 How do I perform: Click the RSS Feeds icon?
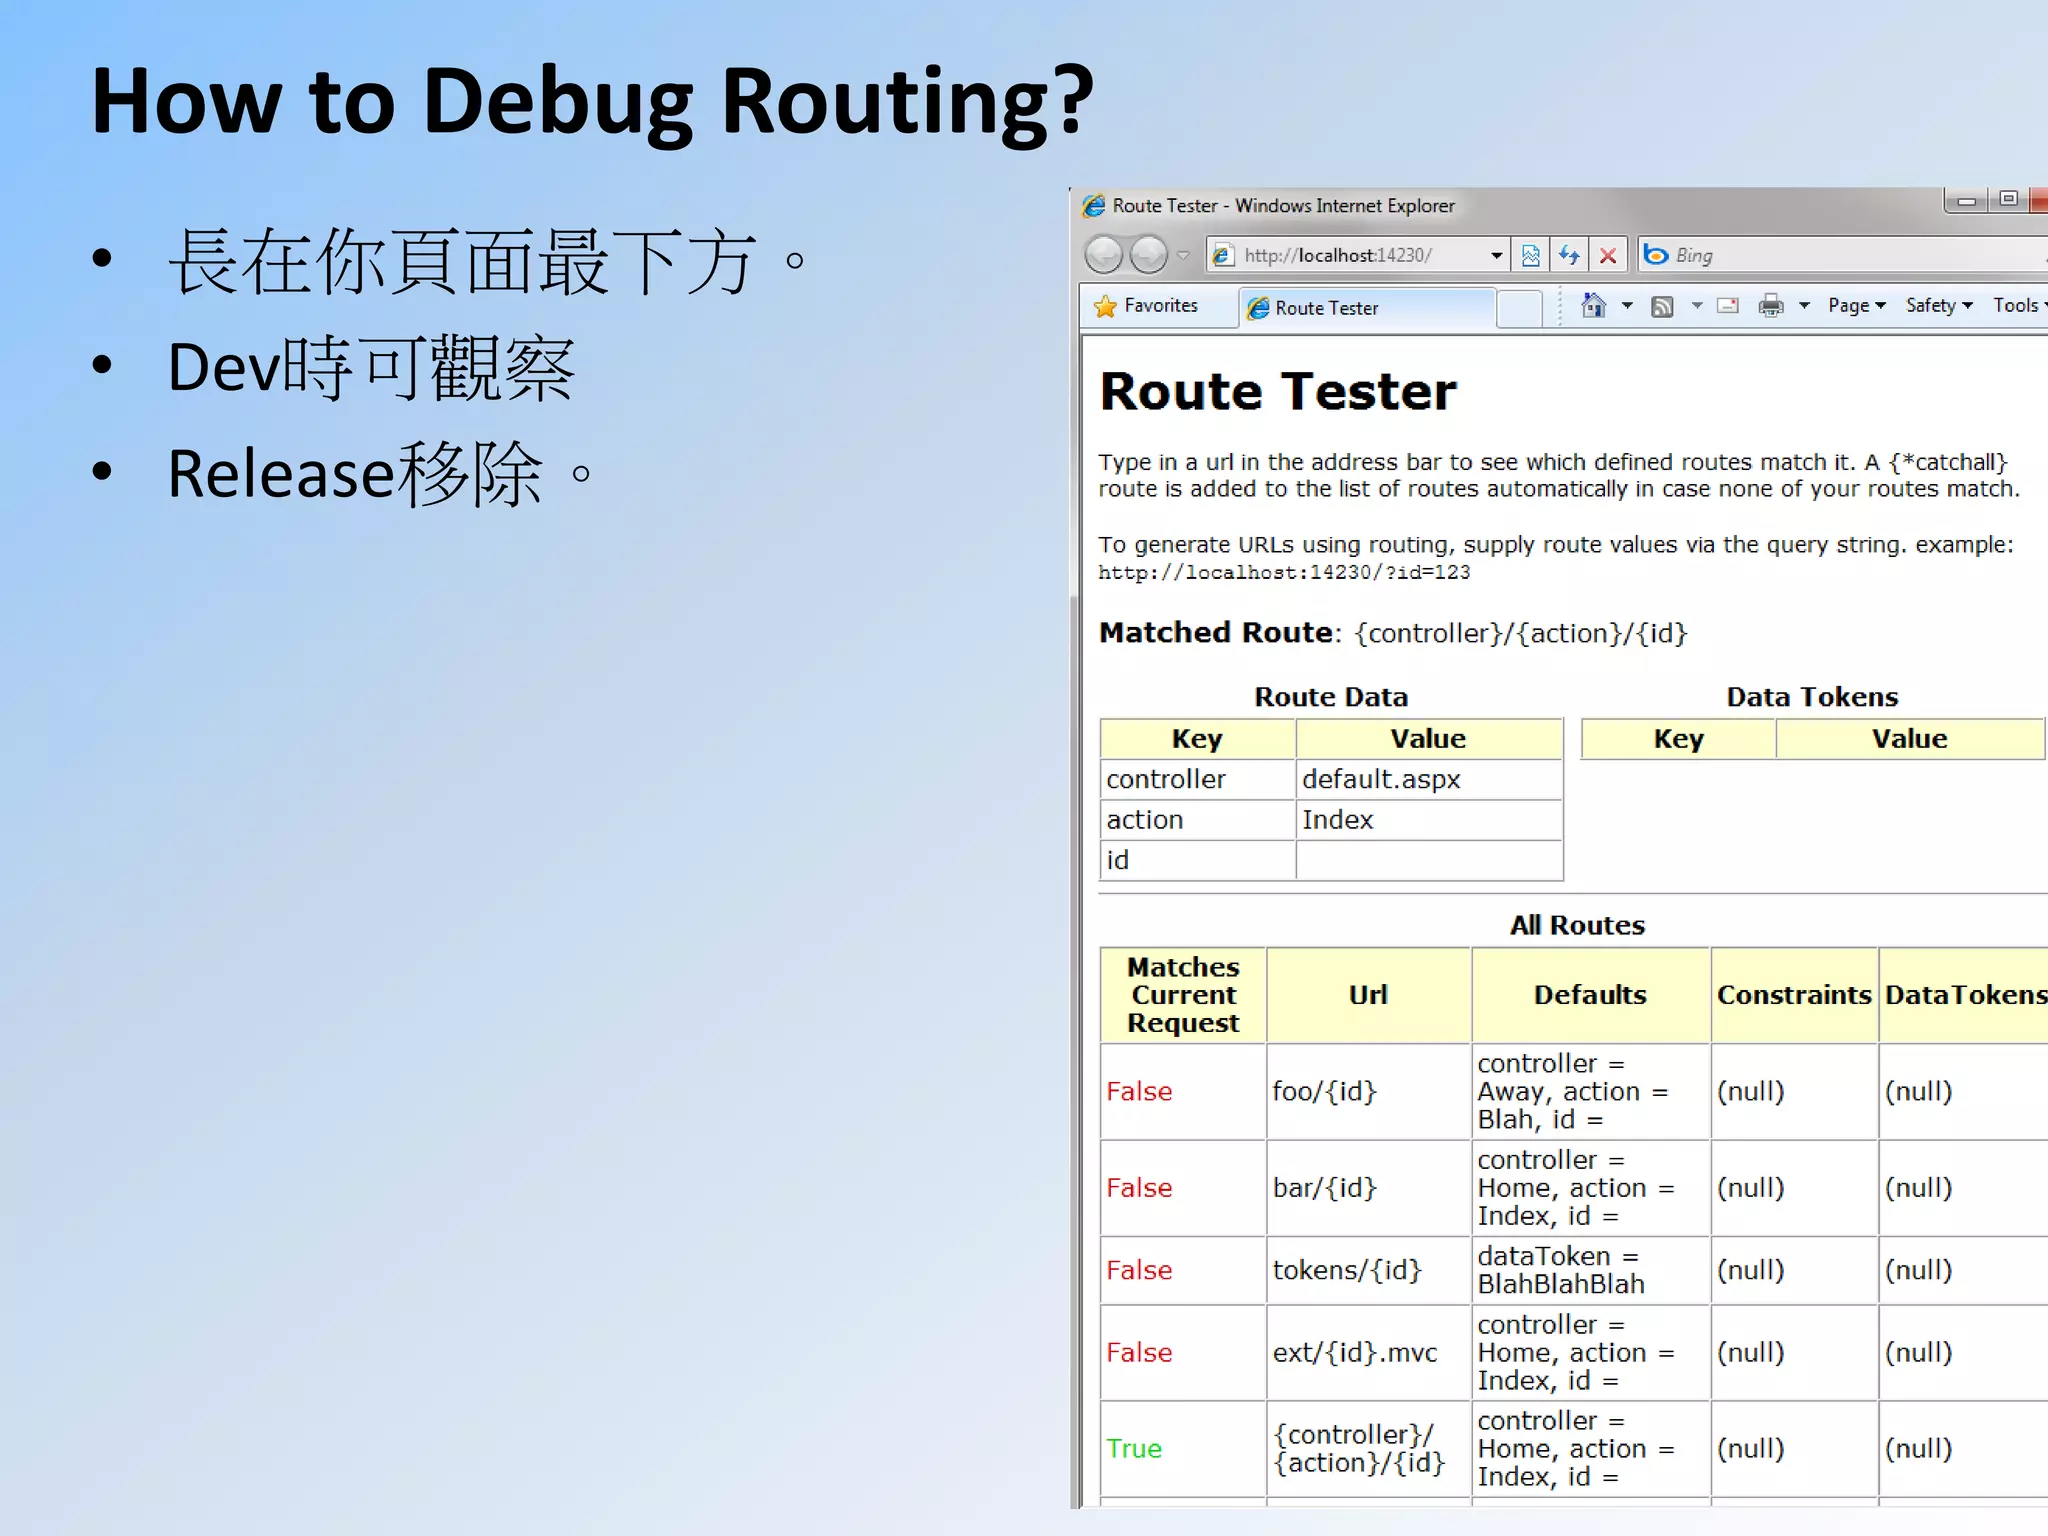point(1662,306)
